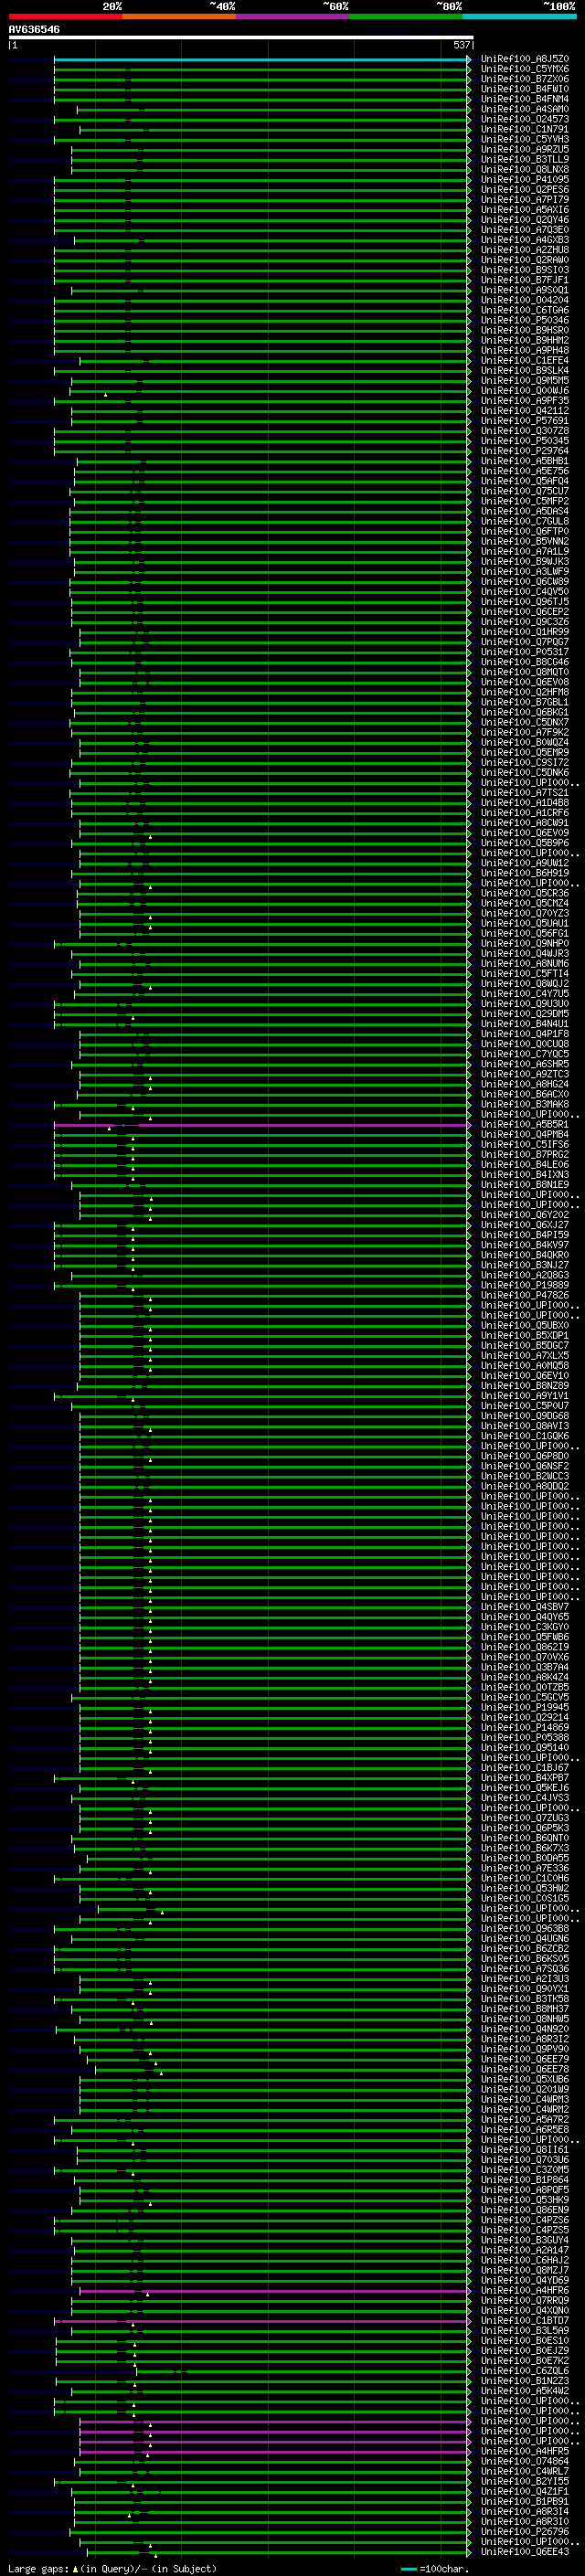Open UniRef100_A8QDQ2 entry

coord(525,1487)
